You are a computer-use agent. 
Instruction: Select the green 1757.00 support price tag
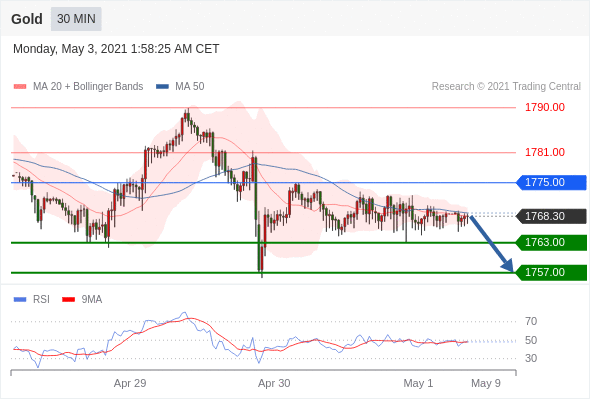(x=551, y=272)
